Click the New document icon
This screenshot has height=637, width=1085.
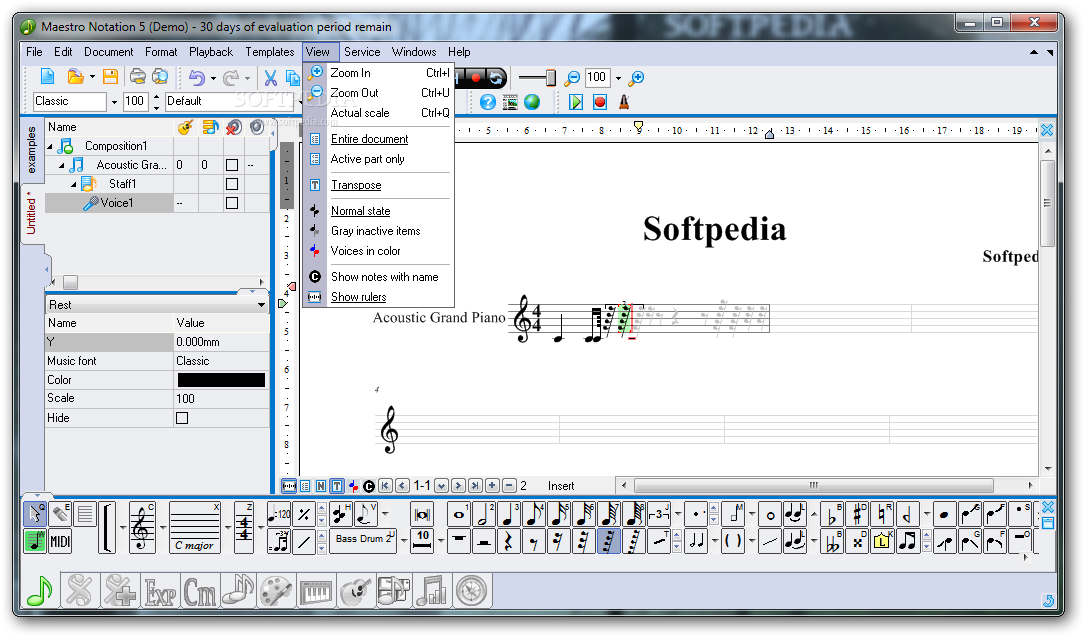click(x=48, y=77)
